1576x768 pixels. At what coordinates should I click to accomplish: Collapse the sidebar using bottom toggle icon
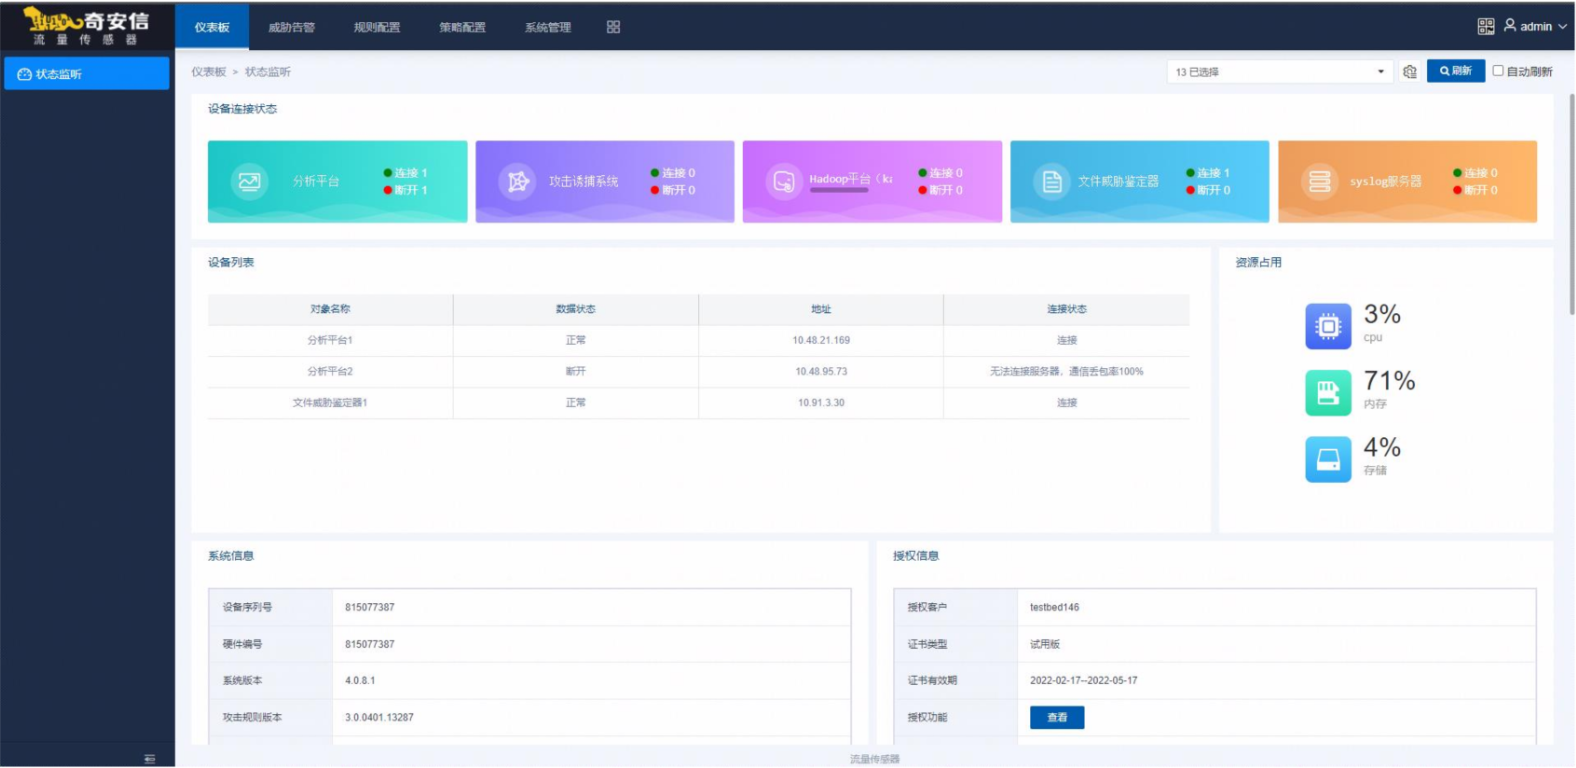click(x=150, y=759)
